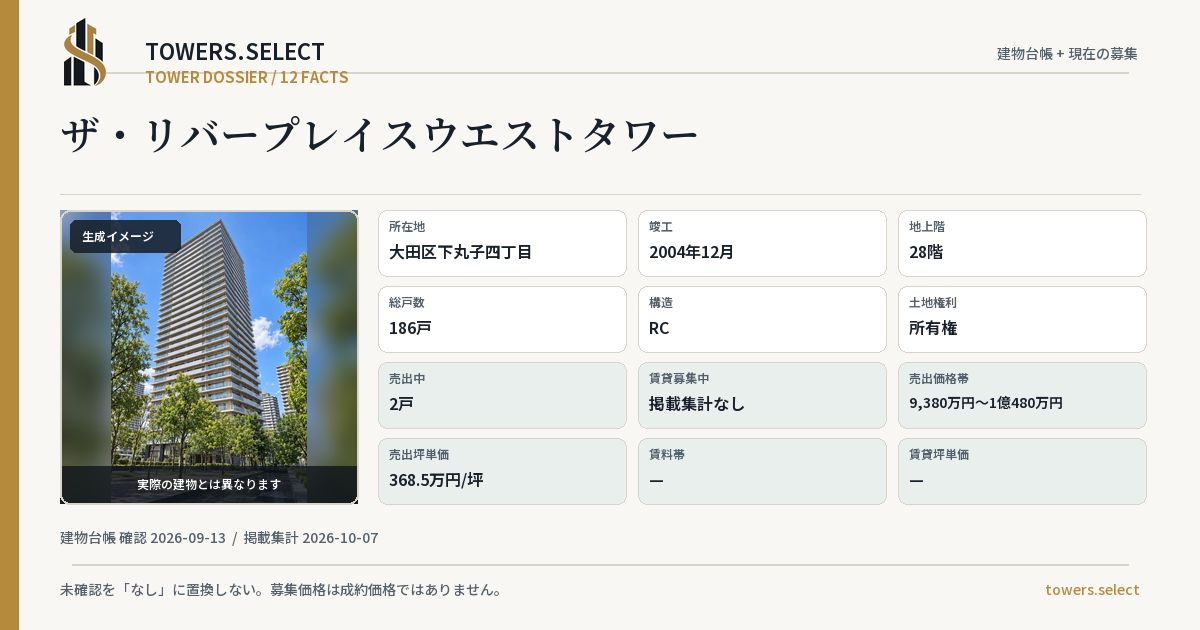1200x630 pixels.
Task: Select the 構造 card RC
Action: 762,319
